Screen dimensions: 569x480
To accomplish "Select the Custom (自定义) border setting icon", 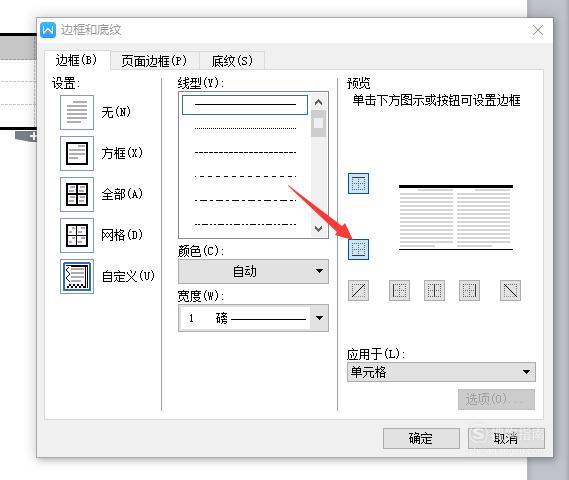I will point(77,276).
